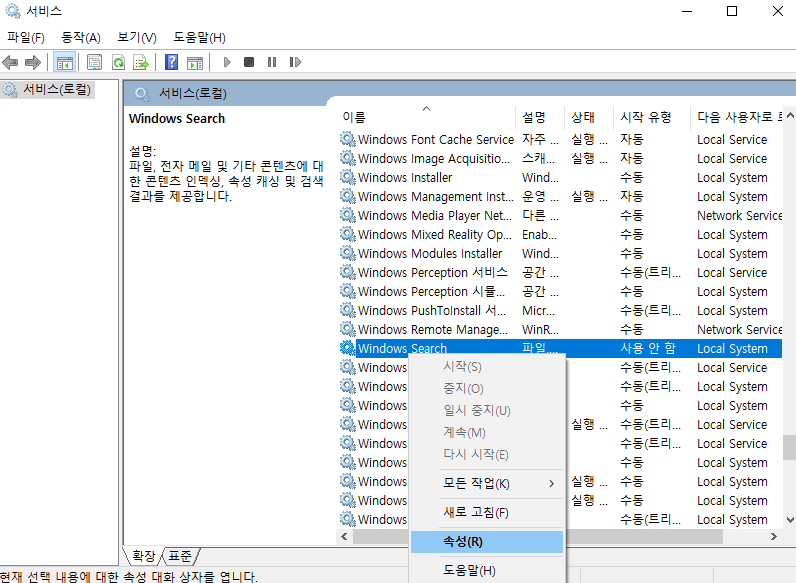
Task: Select Windows PushToInstall service row
Action: pos(560,310)
